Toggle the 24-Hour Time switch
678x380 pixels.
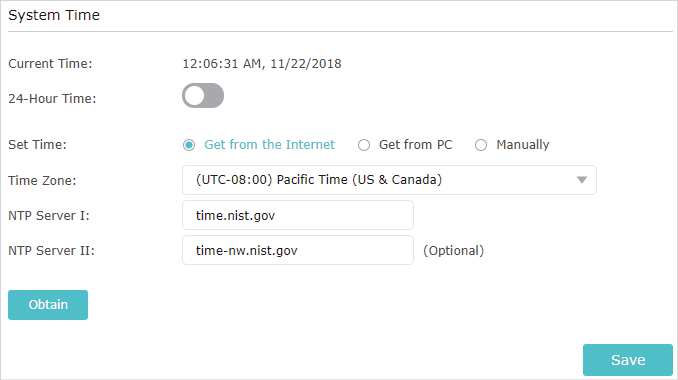click(203, 96)
